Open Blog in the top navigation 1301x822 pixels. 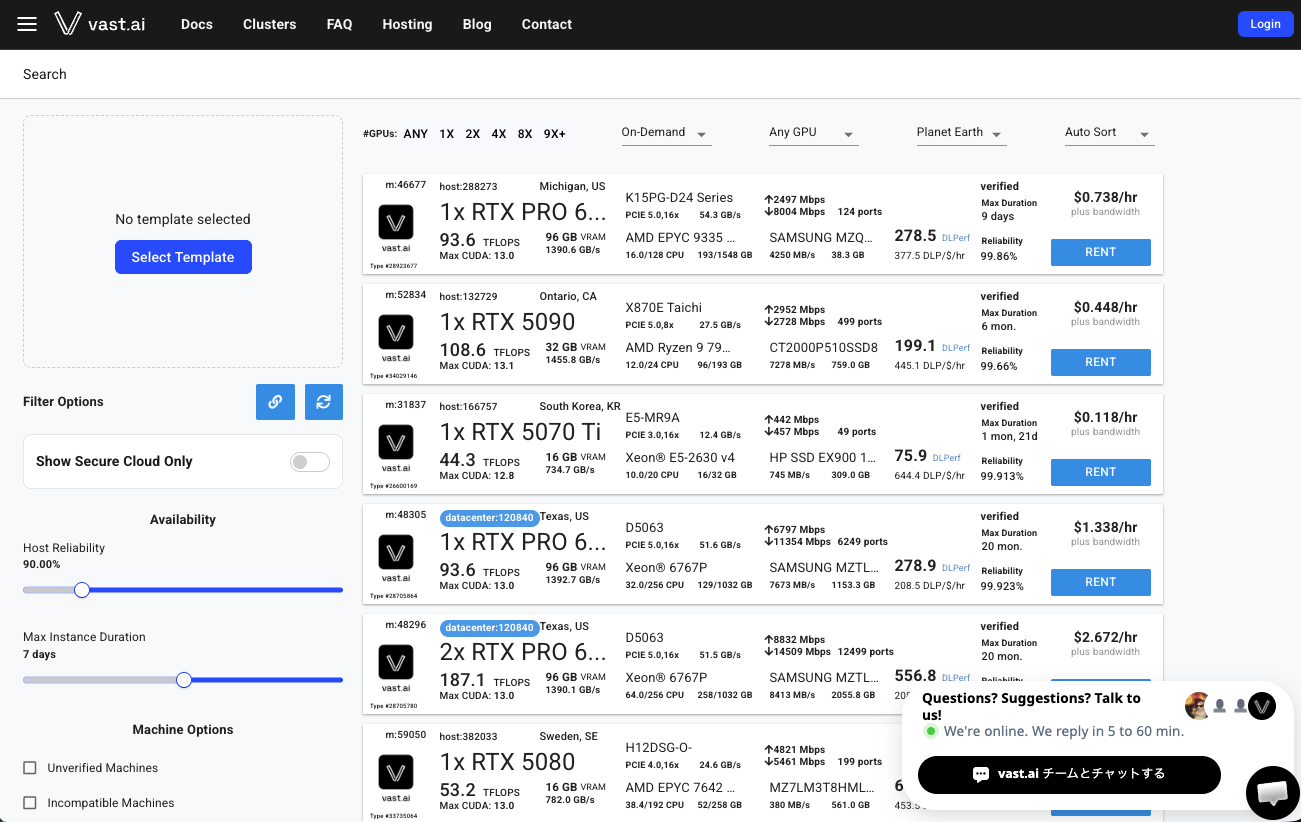pyautogui.click(x=477, y=24)
